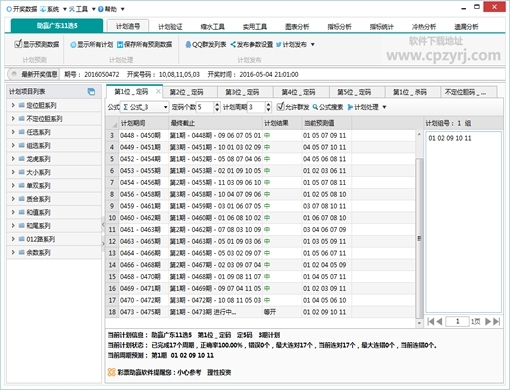Click the 发布参数设置 share icon

click(x=233, y=44)
